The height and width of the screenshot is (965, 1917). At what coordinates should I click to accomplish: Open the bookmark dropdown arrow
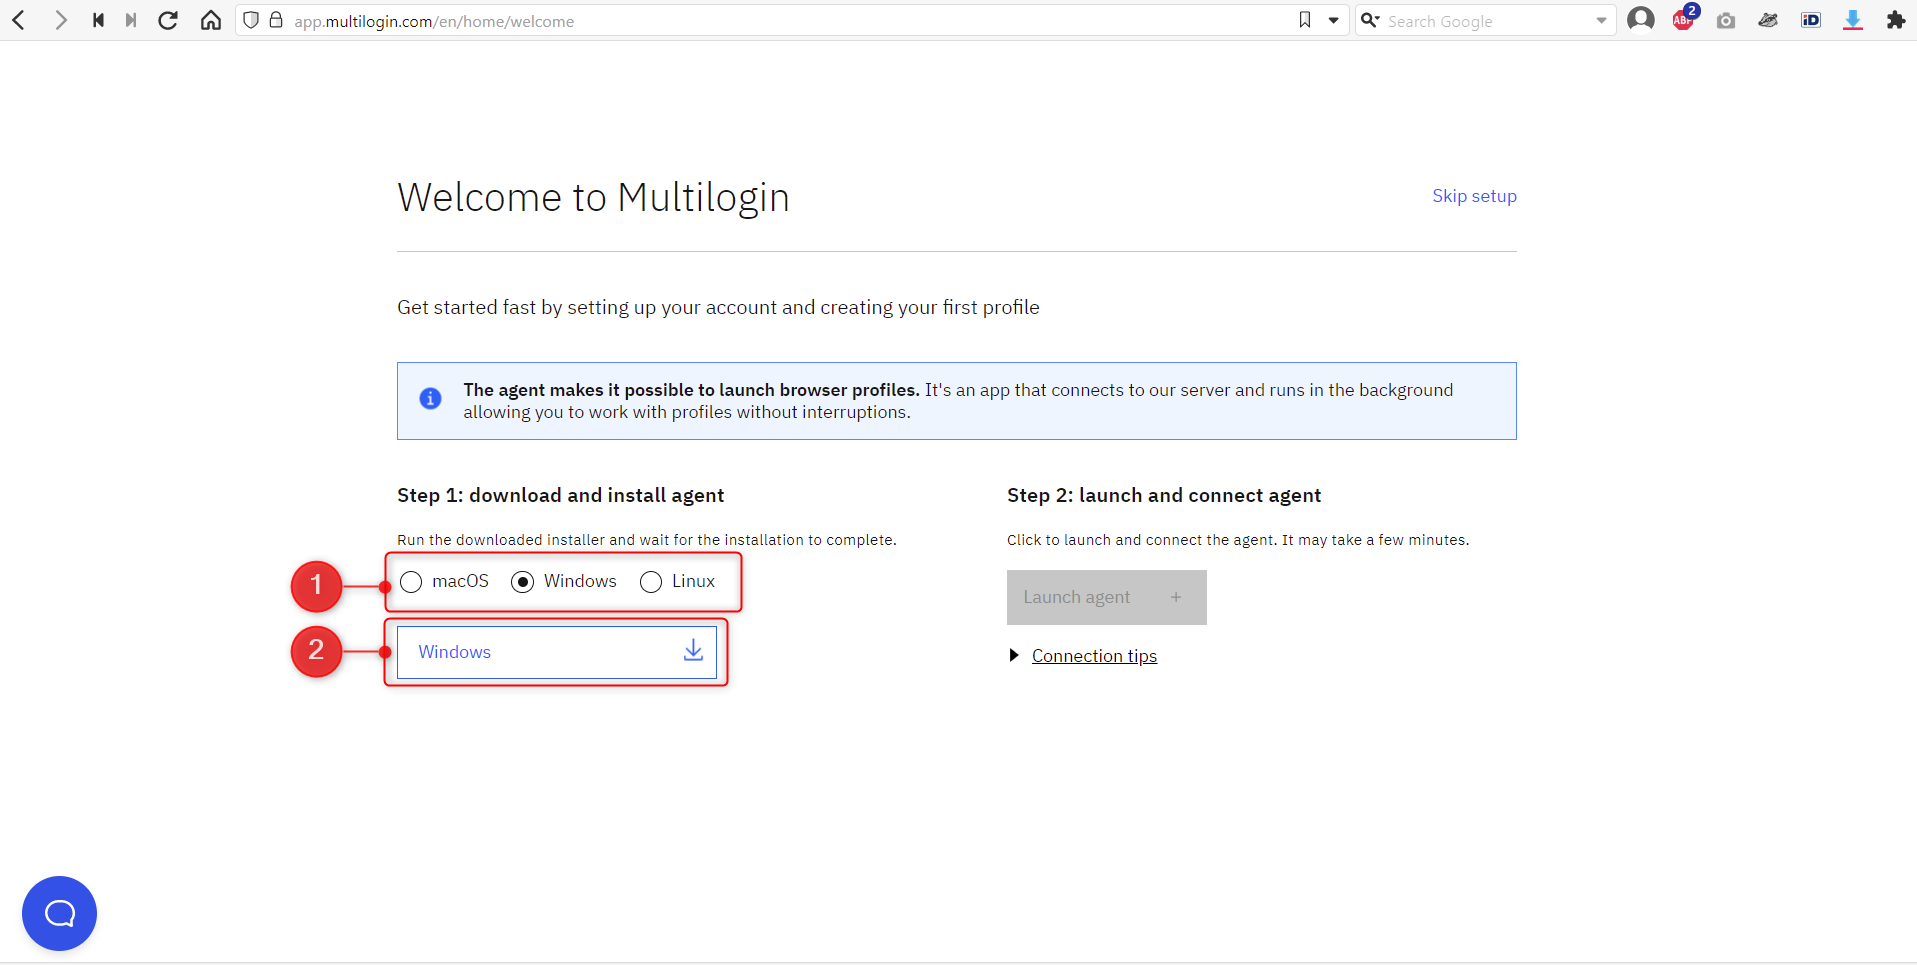click(x=1333, y=20)
